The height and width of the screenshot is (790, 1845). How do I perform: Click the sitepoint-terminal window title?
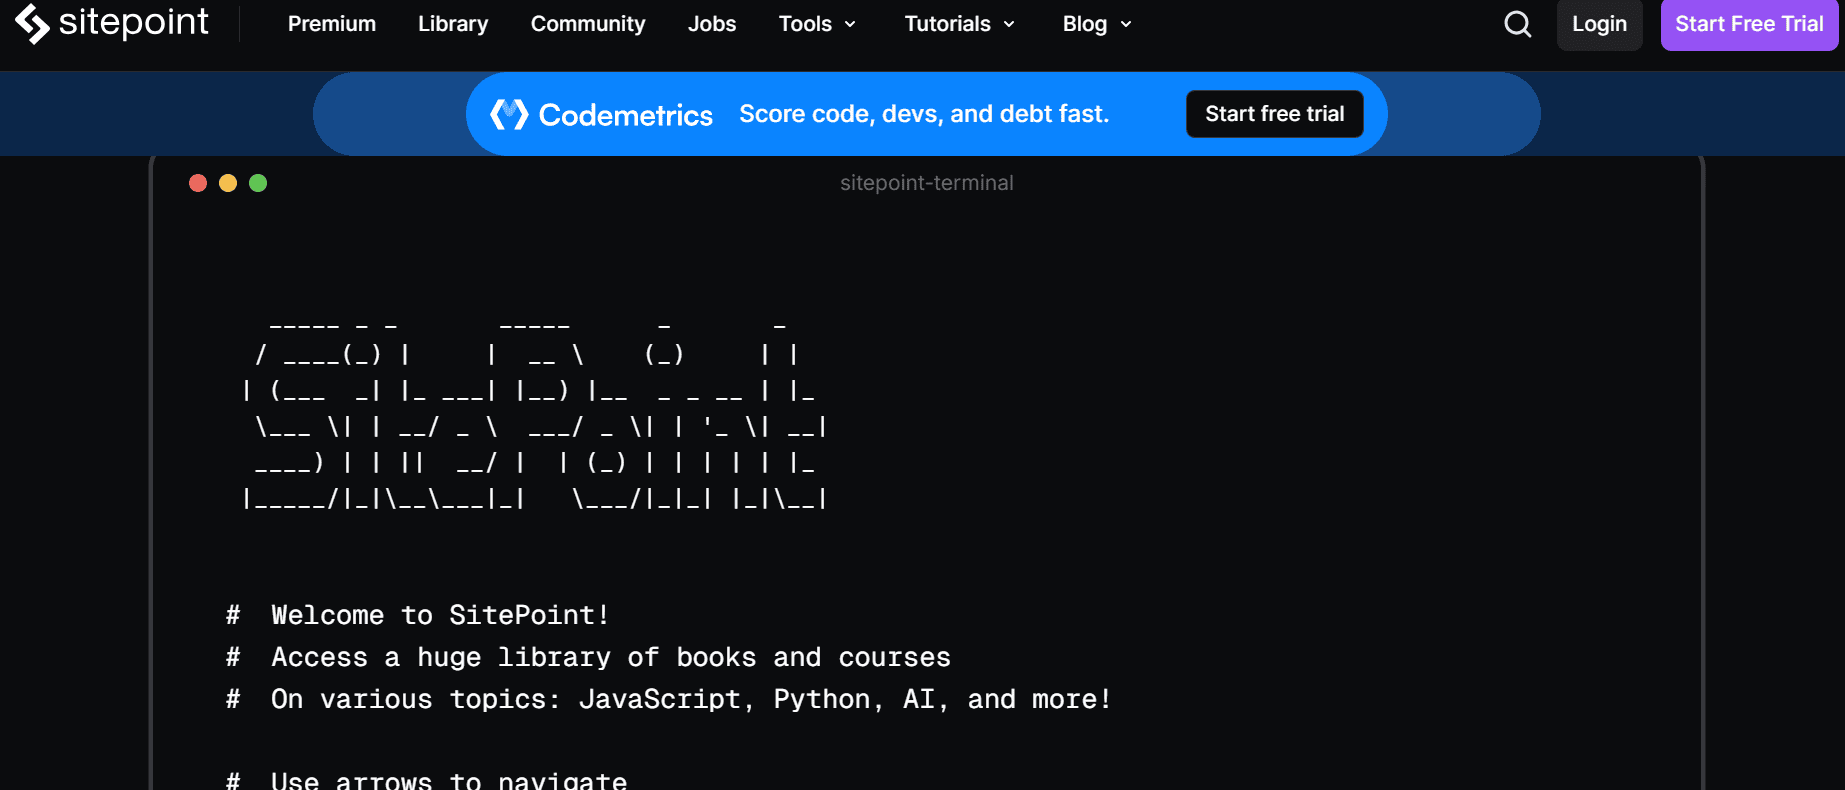pos(926,183)
